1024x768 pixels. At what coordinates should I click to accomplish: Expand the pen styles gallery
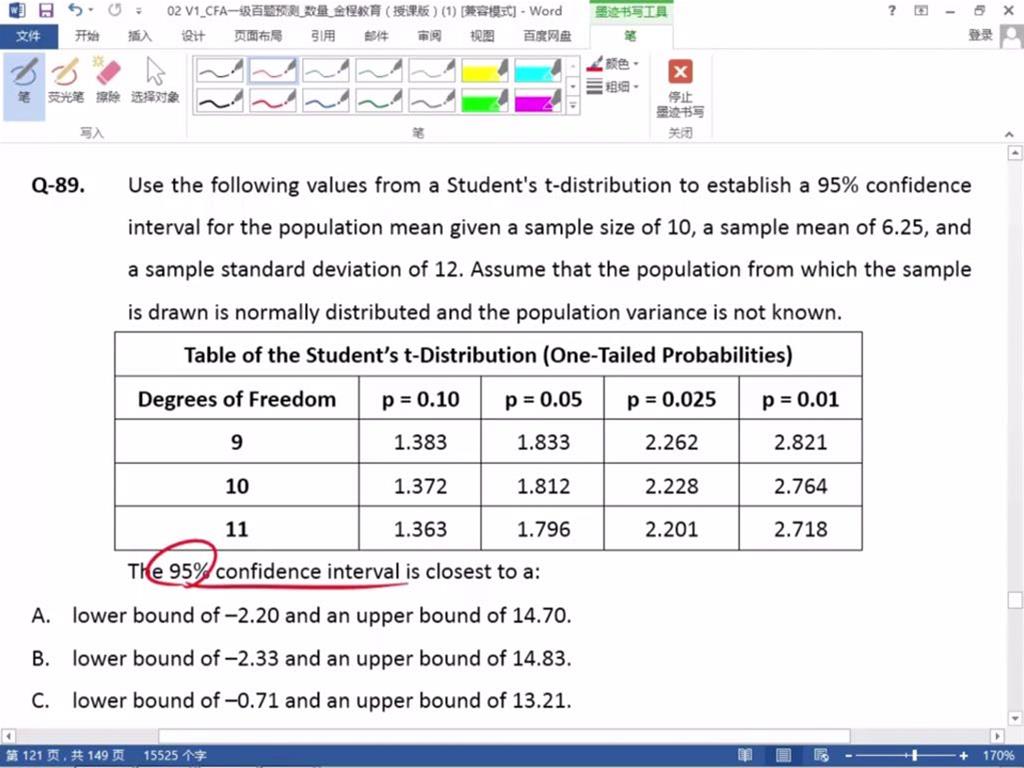[x=573, y=105]
